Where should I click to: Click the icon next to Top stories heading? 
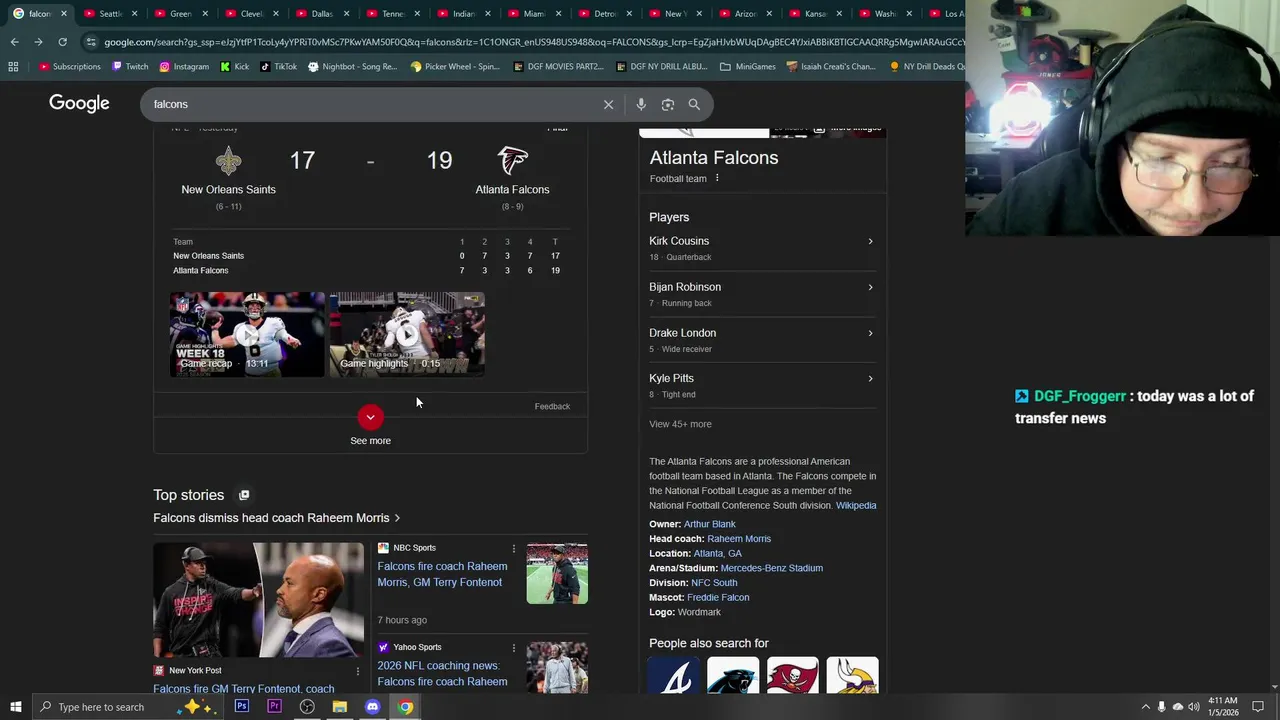coord(244,495)
